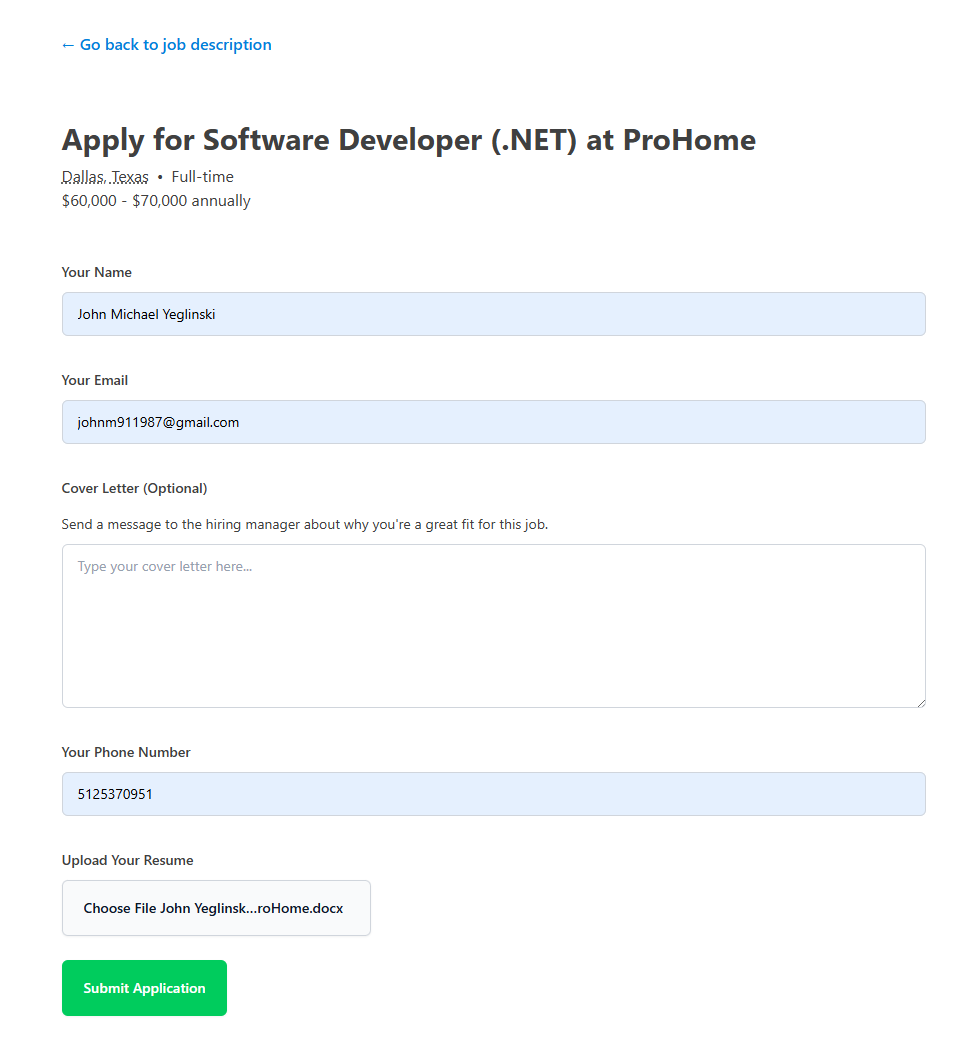Click the "Your Email" label
972x1048 pixels.
[x=95, y=380]
